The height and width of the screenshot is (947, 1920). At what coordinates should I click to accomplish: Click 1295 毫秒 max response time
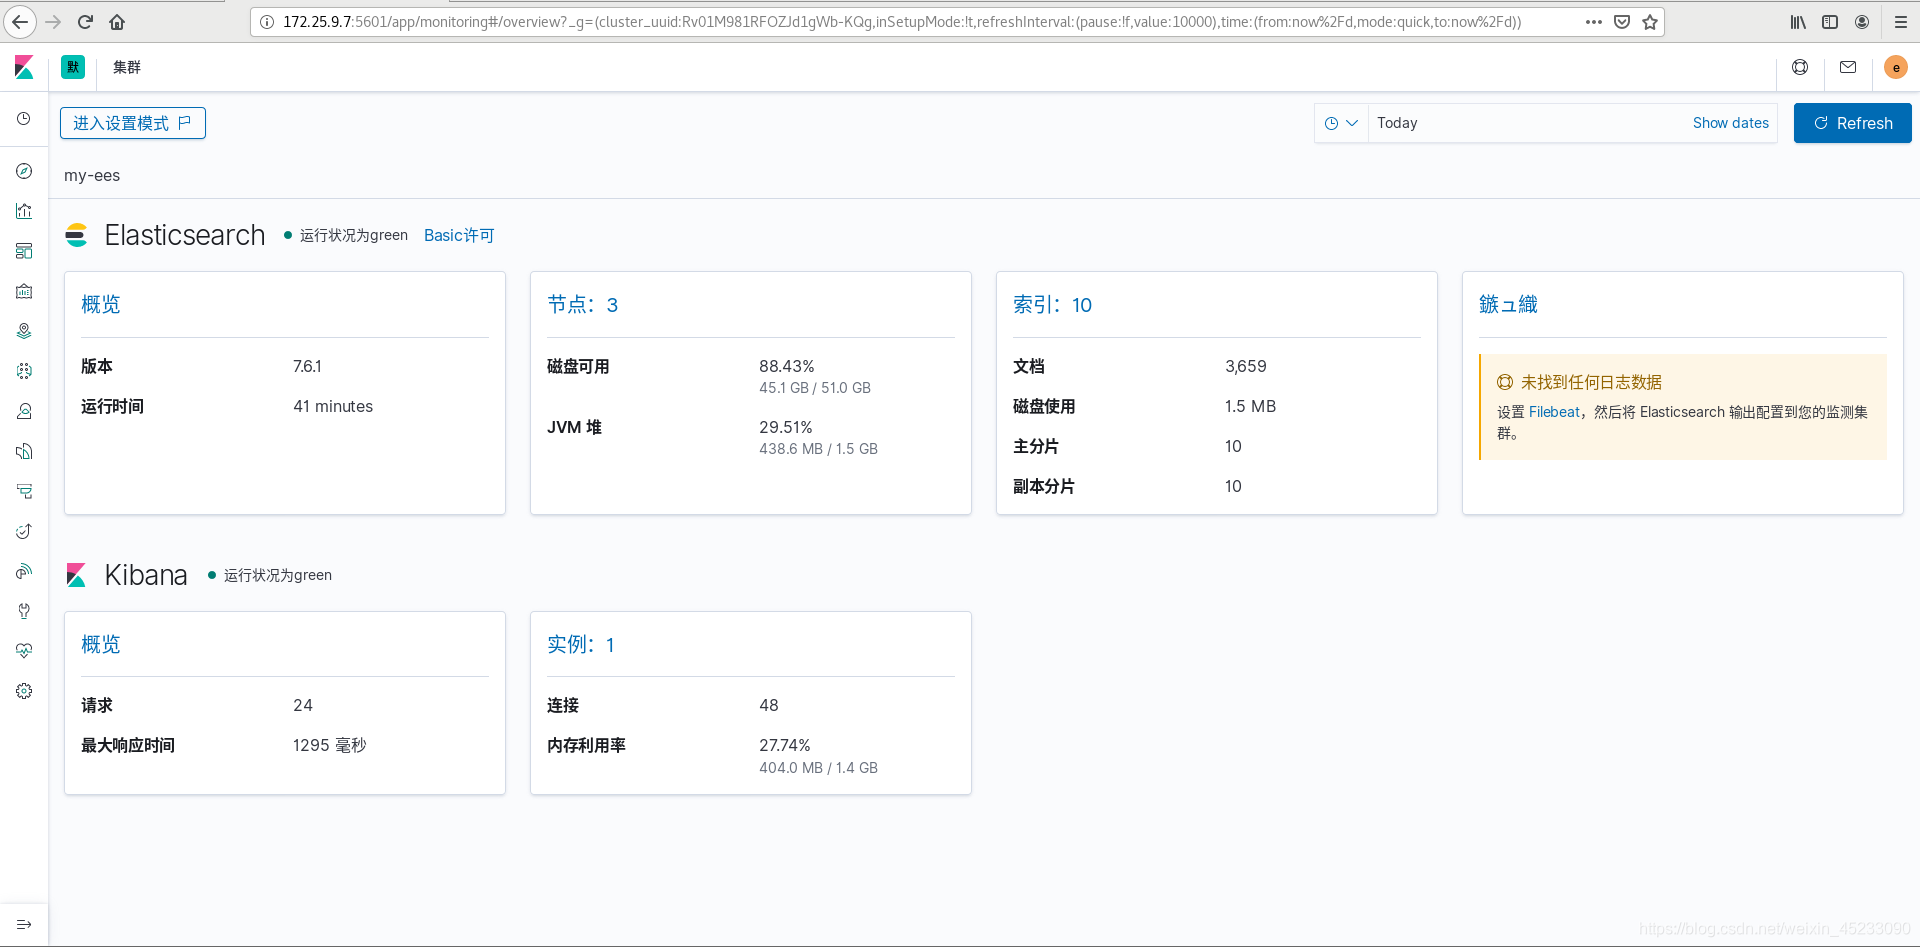[329, 745]
